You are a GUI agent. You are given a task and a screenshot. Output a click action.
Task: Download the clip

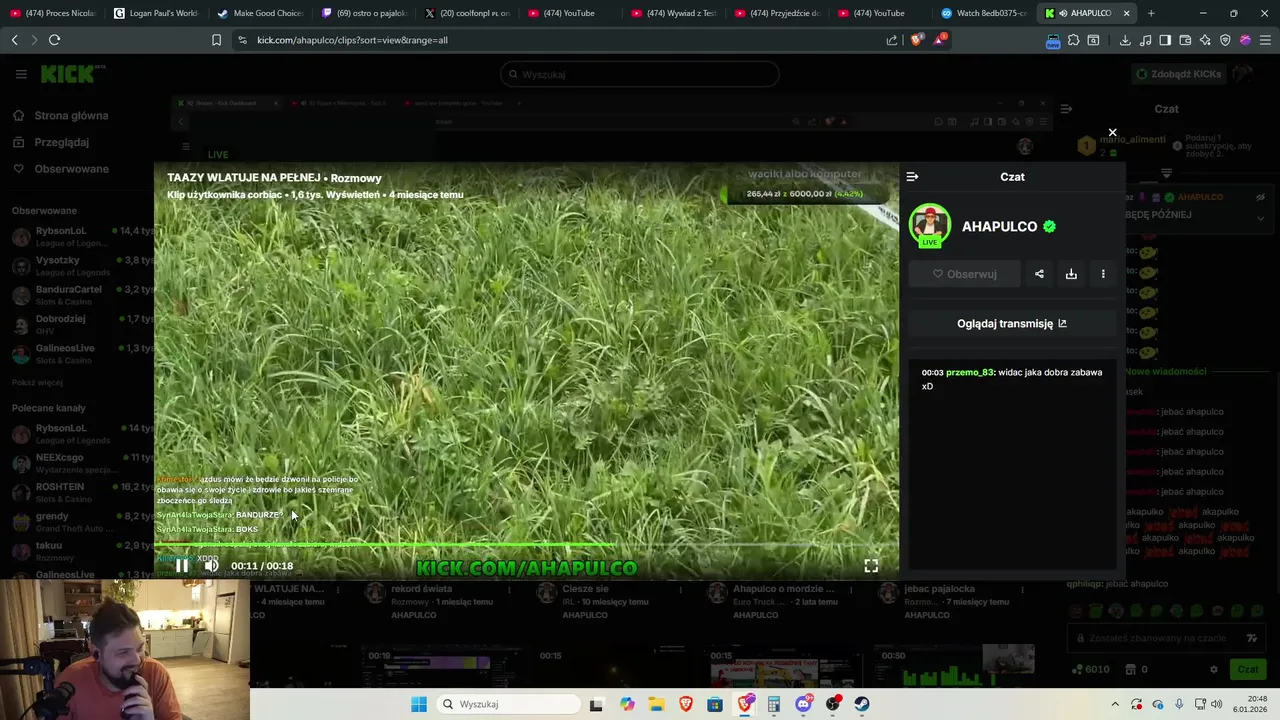pos(1071,274)
